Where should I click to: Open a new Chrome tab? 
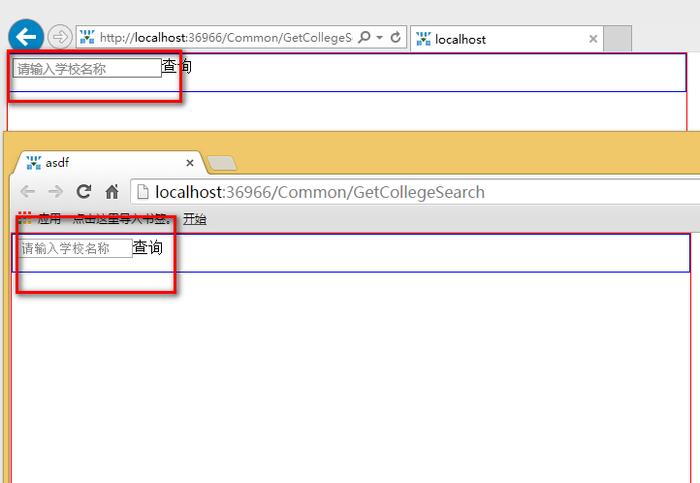pyautogui.click(x=222, y=163)
